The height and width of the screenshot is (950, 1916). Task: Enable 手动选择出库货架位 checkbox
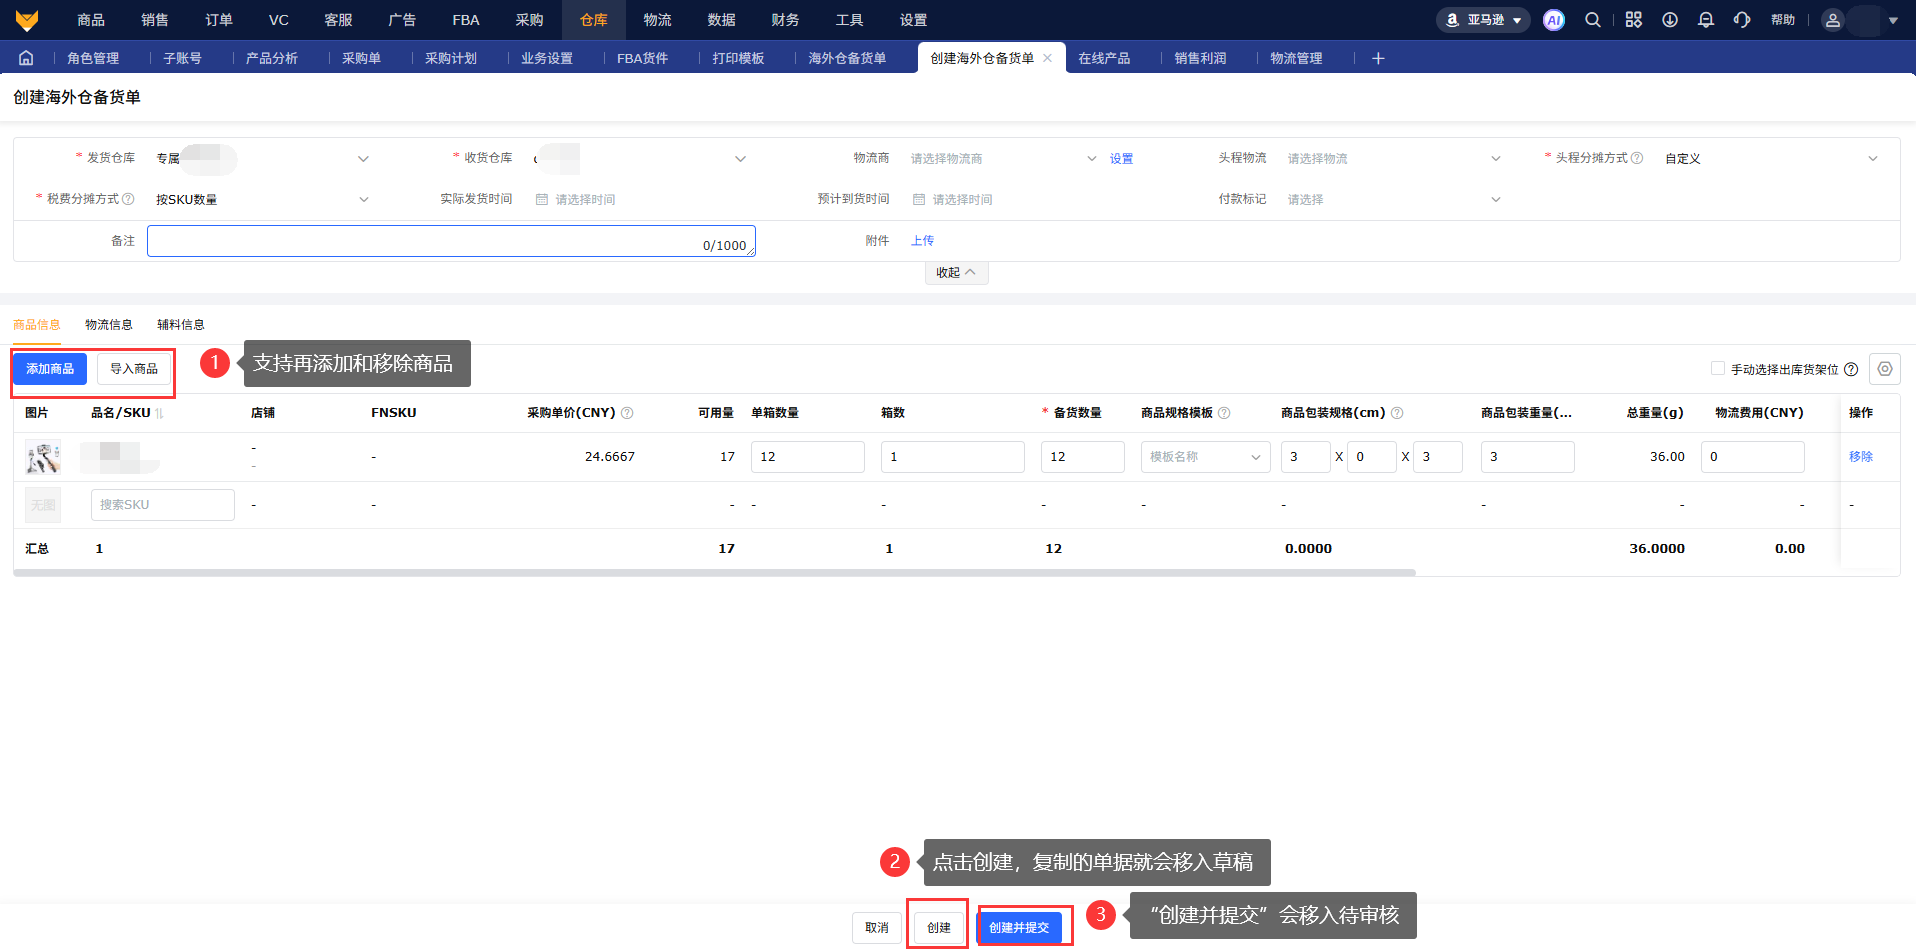point(1717,369)
